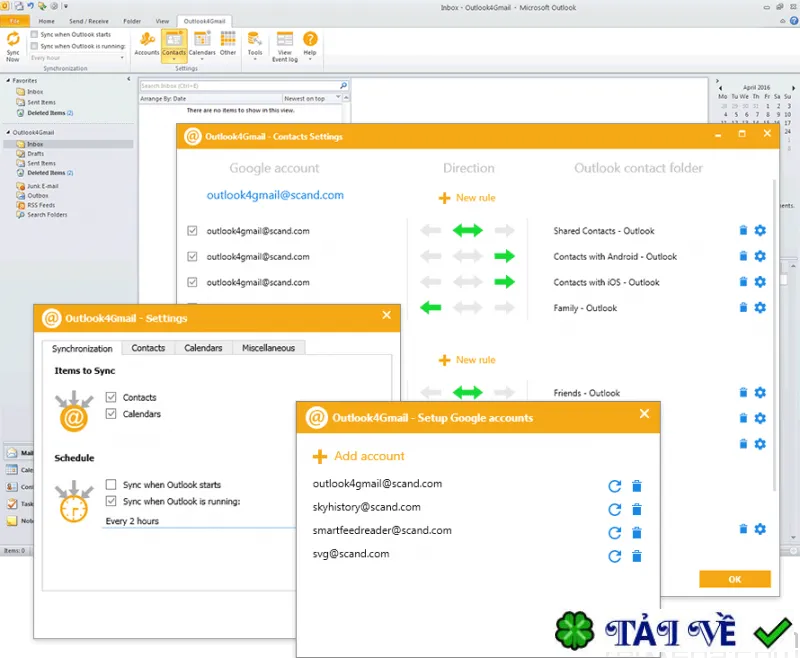Click the Sync Now ribbon icon

pyautogui.click(x=13, y=46)
